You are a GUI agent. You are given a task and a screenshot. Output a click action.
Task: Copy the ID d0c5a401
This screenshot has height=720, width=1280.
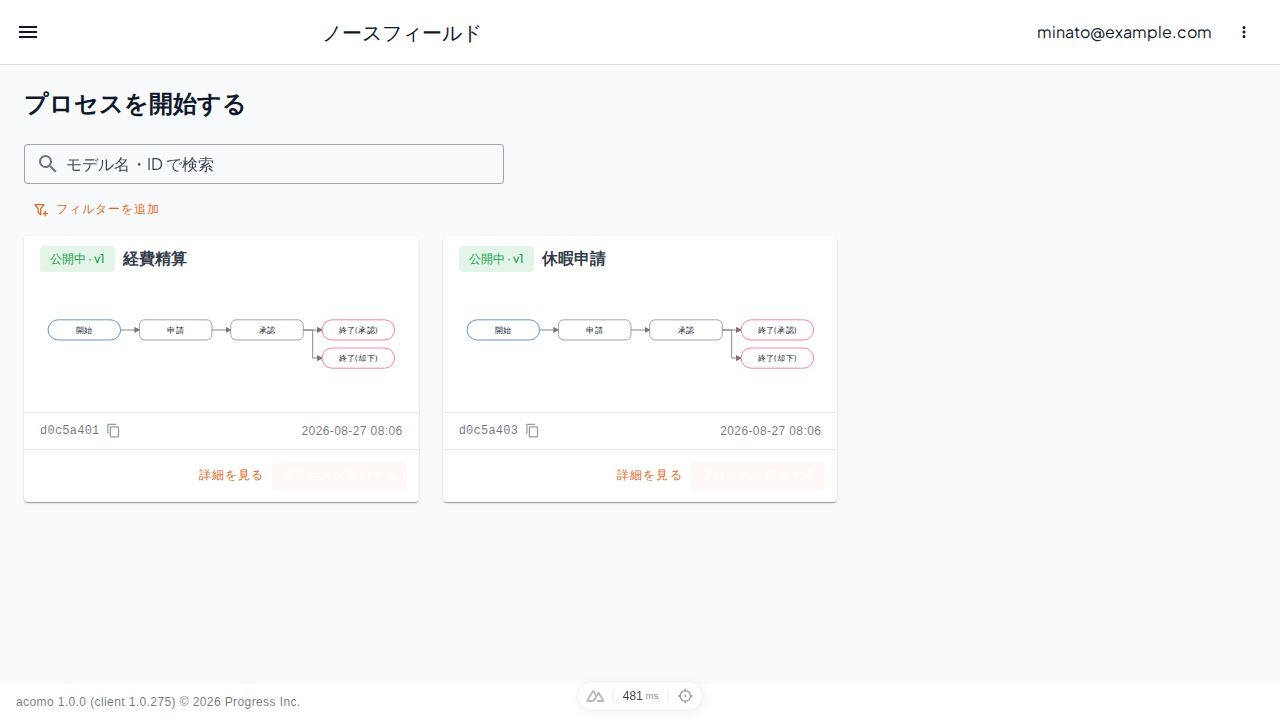click(114, 431)
